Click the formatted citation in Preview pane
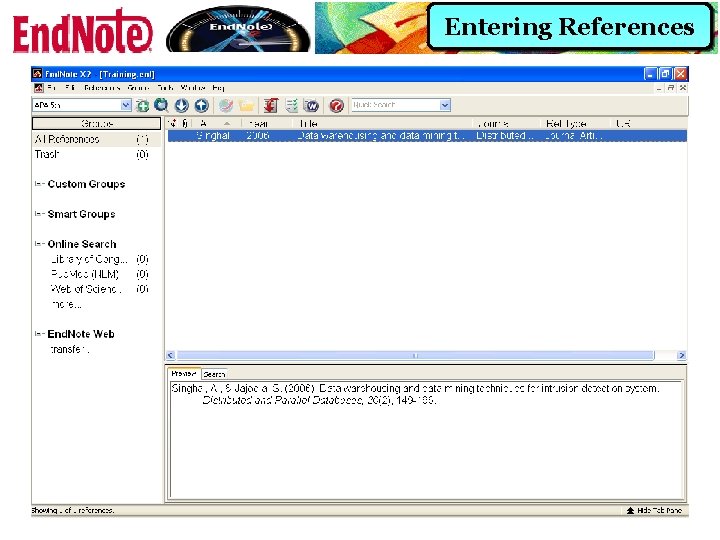Screen dimensions: 720x540 416,394
